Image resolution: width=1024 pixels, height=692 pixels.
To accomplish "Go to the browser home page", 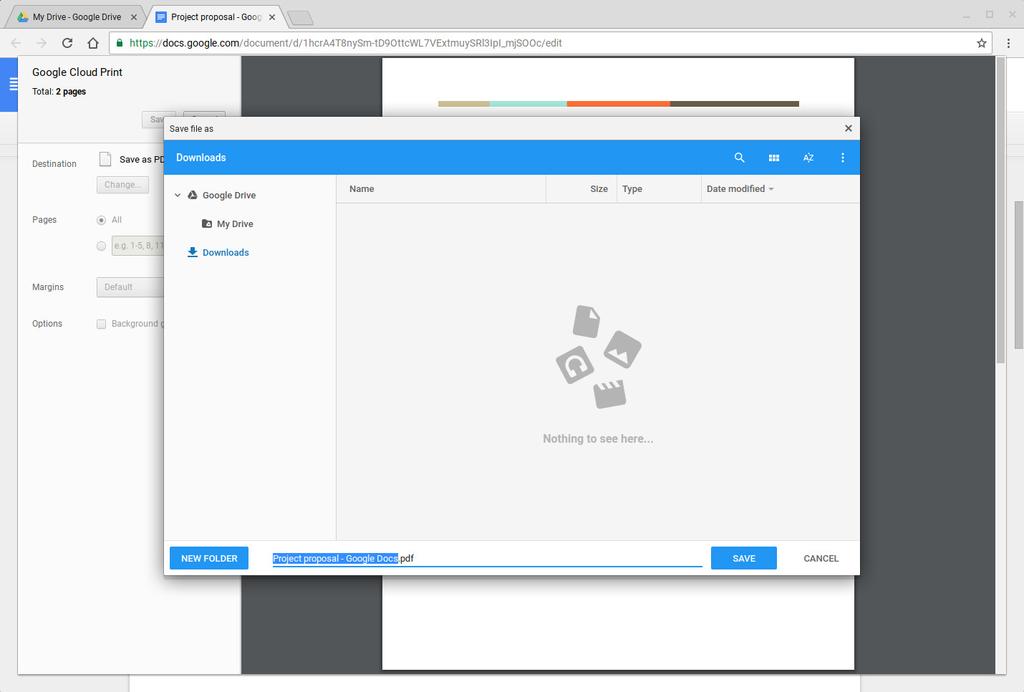I will (93, 43).
